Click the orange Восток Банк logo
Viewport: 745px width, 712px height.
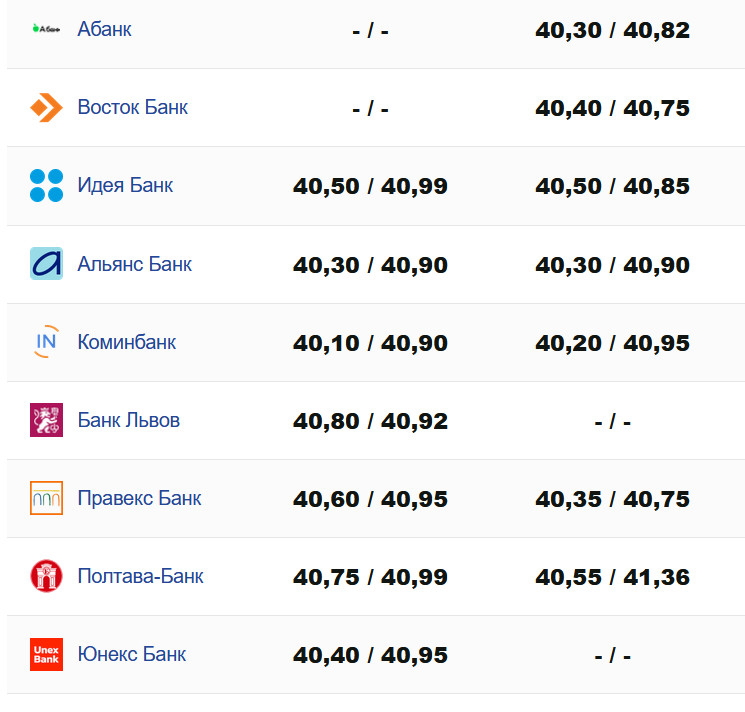pyautogui.click(x=46, y=107)
